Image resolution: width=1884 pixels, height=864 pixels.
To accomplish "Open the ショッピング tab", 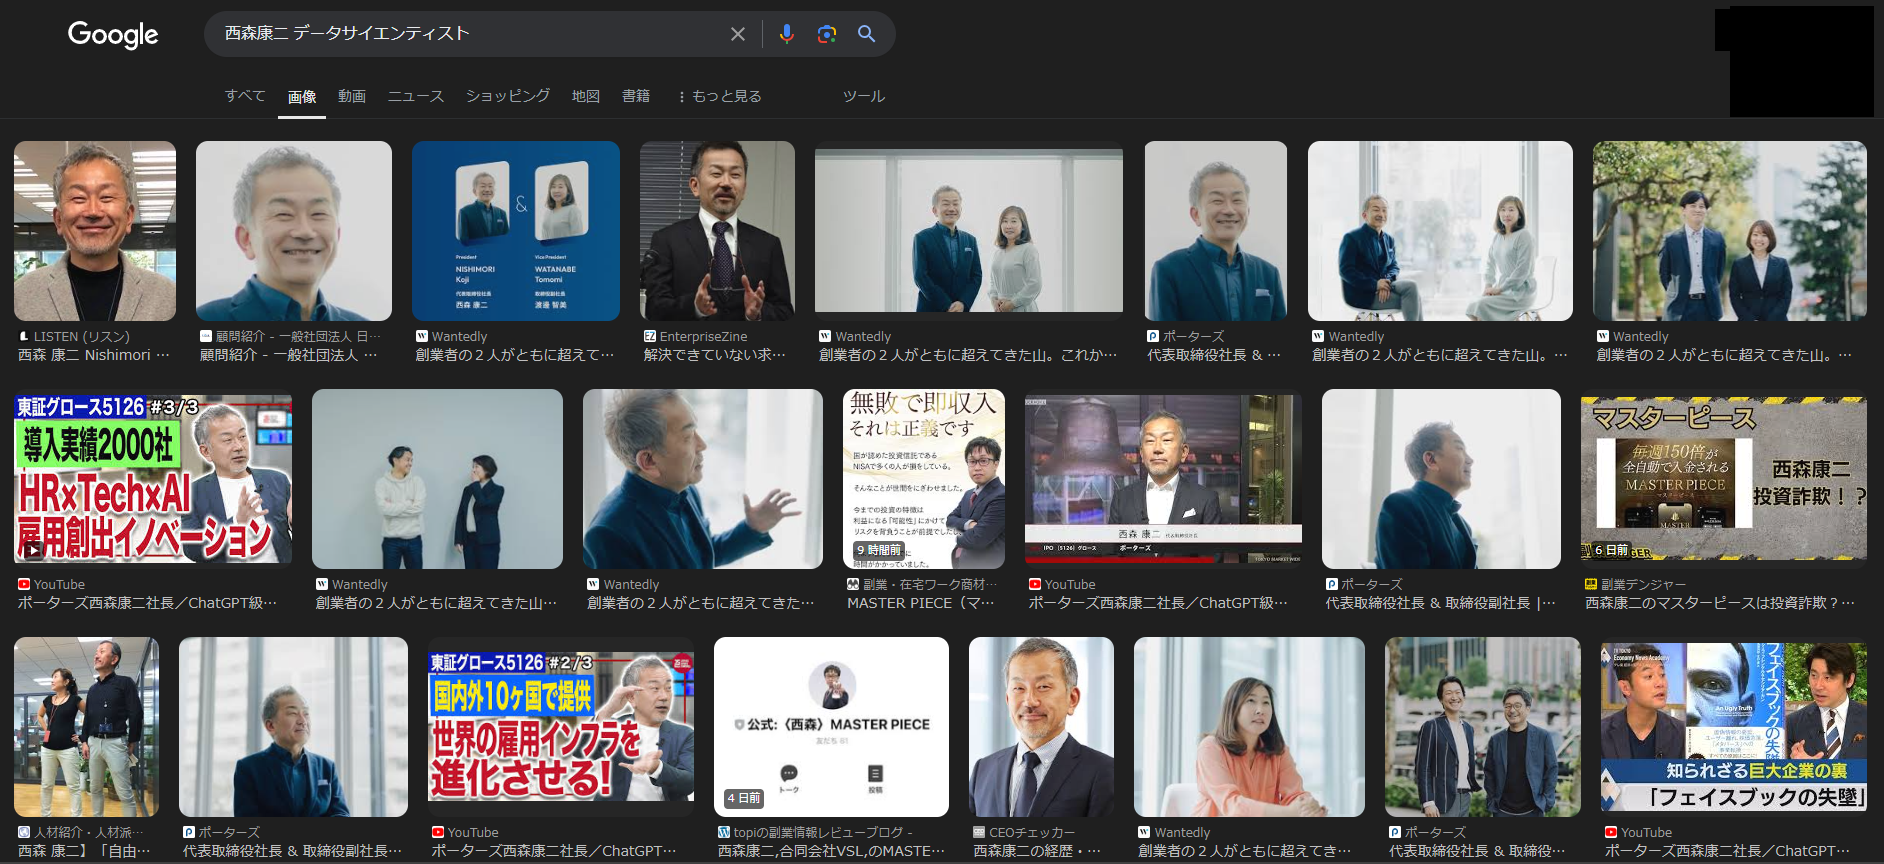I will (x=507, y=96).
